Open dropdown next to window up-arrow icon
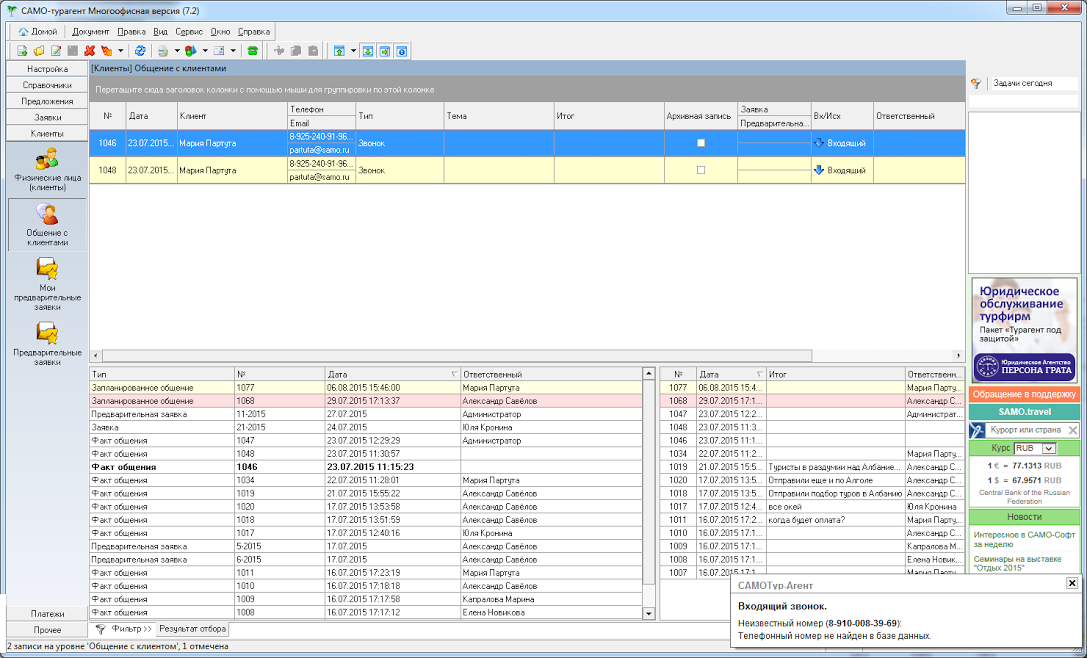 pyautogui.click(x=354, y=51)
